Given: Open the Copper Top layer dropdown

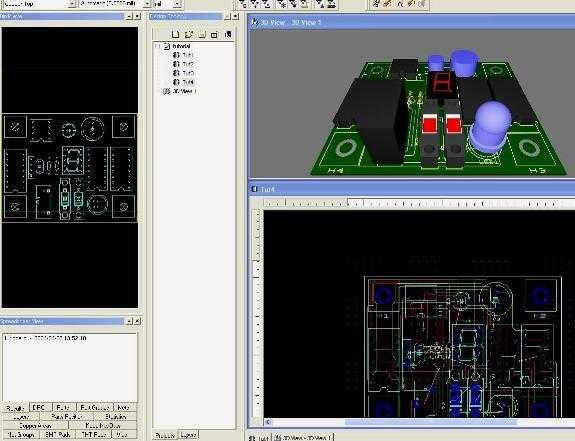Looking at the screenshot, I should pyautogui.click(x=72, y=4).
